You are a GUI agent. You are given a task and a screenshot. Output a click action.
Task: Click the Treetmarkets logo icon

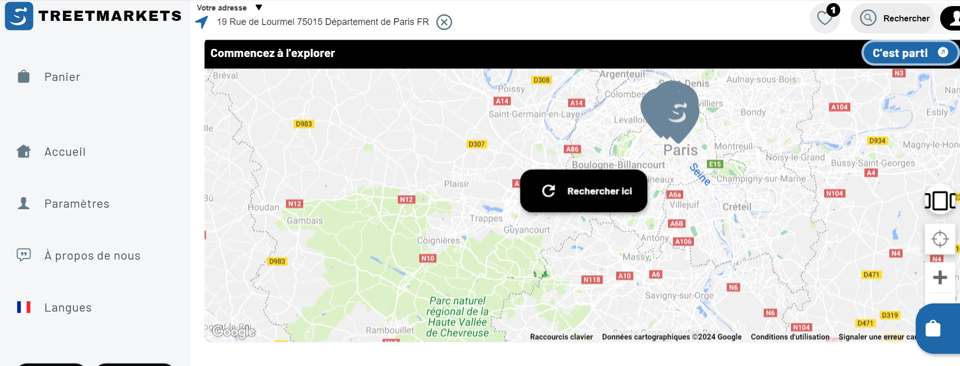pyautogui.click(x=19, y=16)
